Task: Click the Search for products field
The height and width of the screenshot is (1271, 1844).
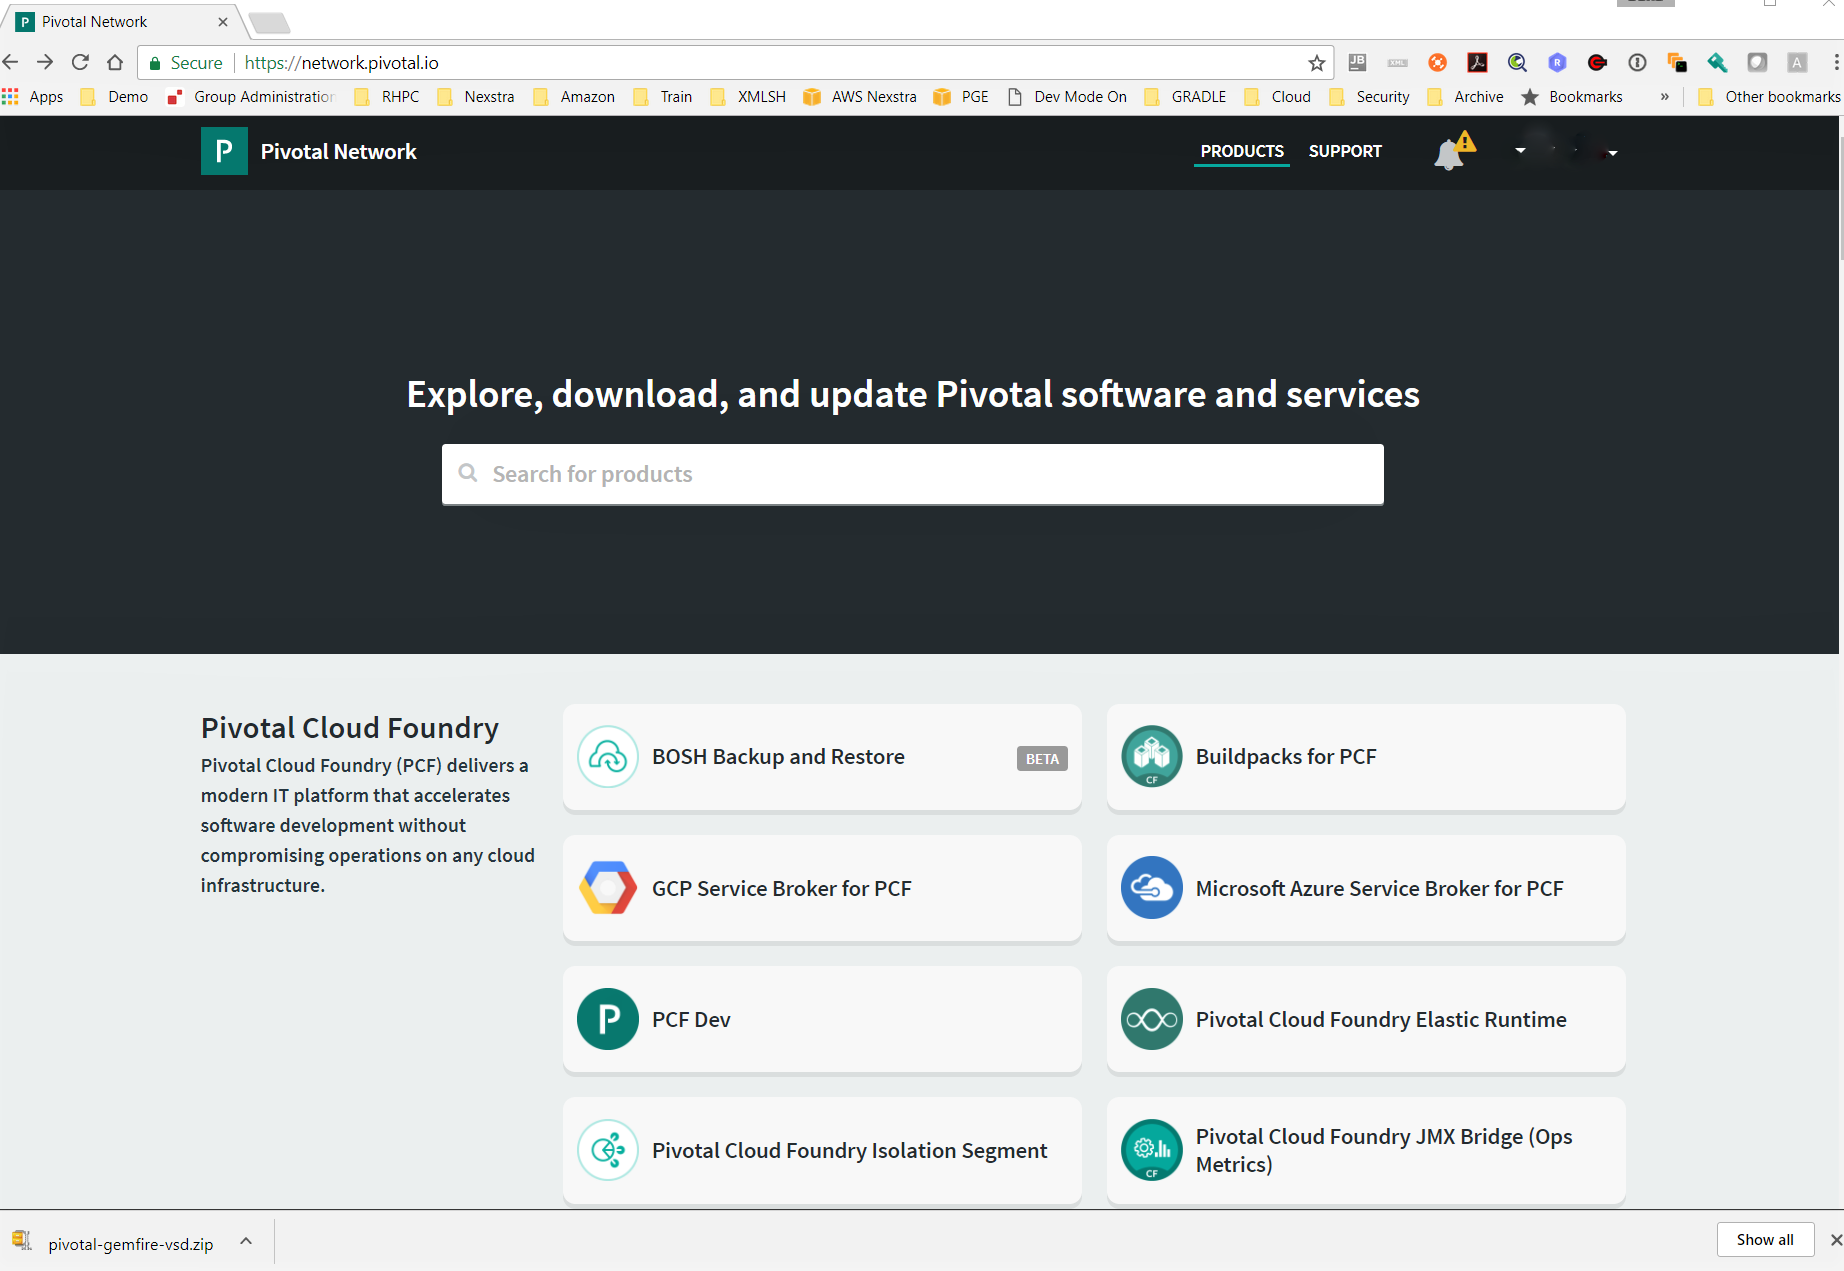Action: (913, 474)
